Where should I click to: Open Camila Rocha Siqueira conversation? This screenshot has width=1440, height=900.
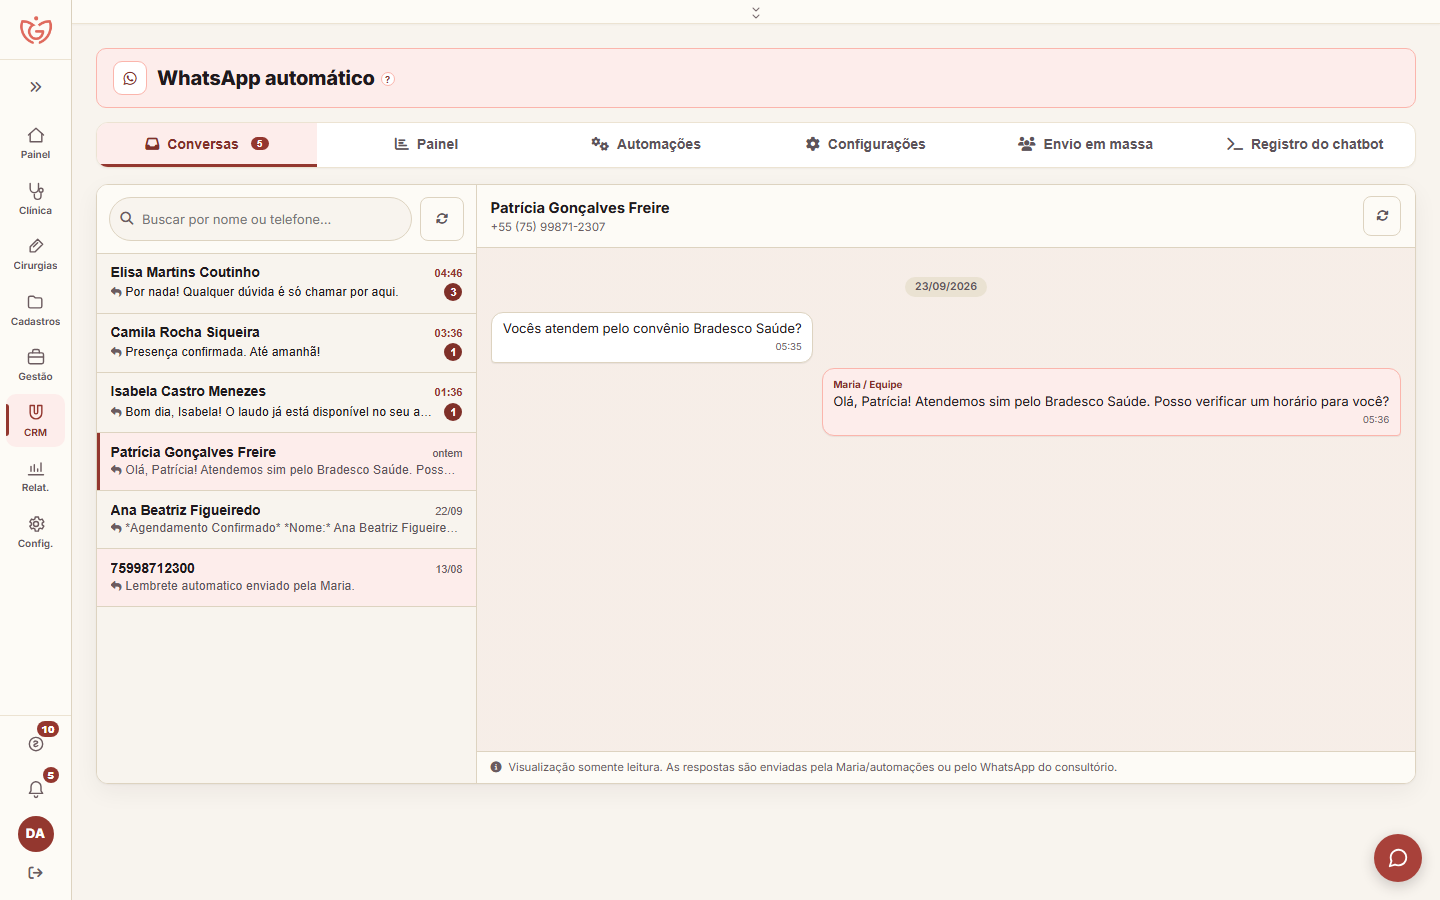click(286, 343)
